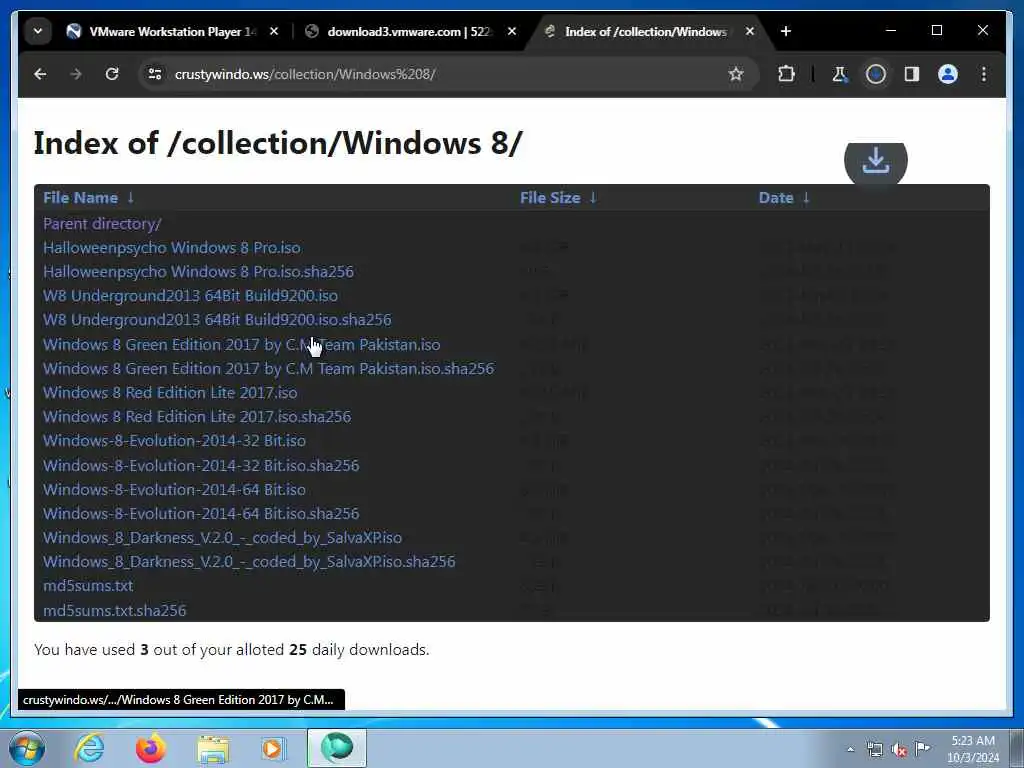Open Windows 8 Red Edition Lite 2017.iso.sha256
Viewport: 1024px width, 768px height.
click(x=197, y=417)
